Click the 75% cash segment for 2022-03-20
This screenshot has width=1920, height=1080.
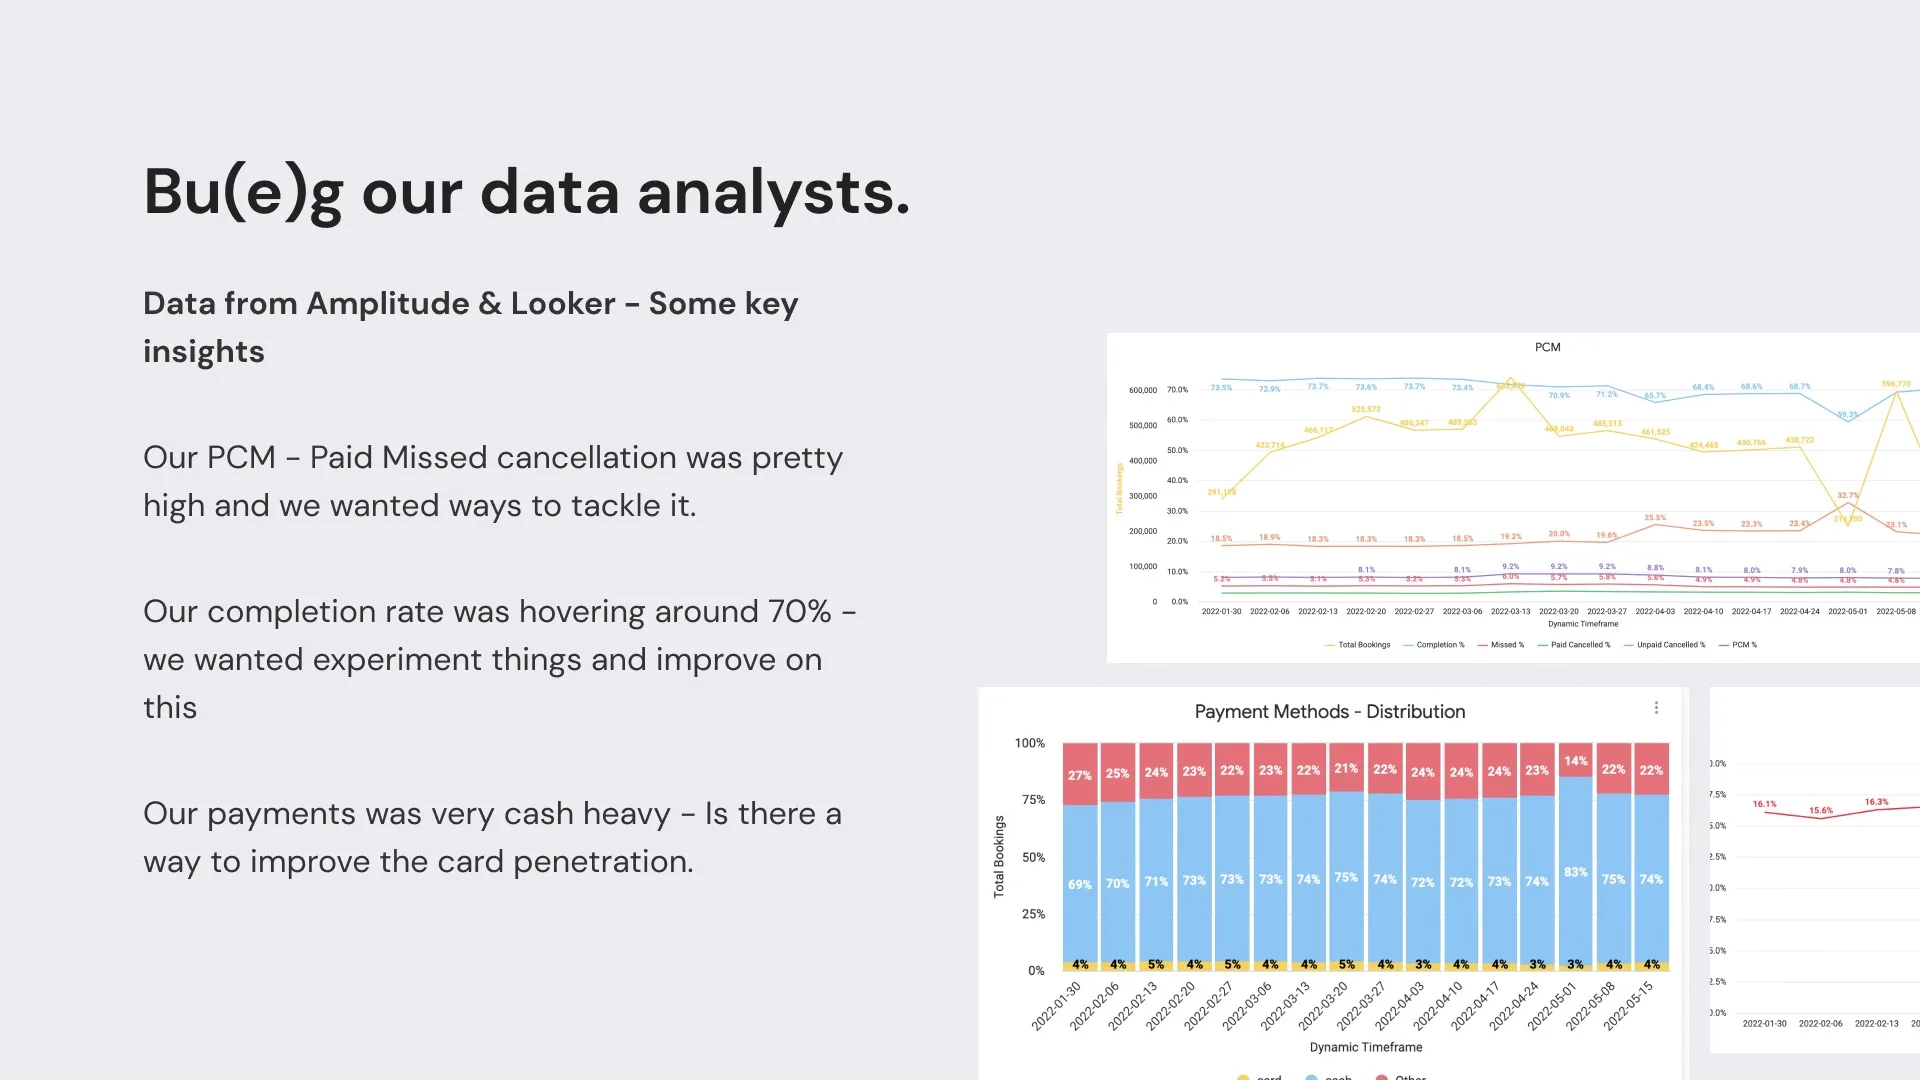pos(1346,877)
